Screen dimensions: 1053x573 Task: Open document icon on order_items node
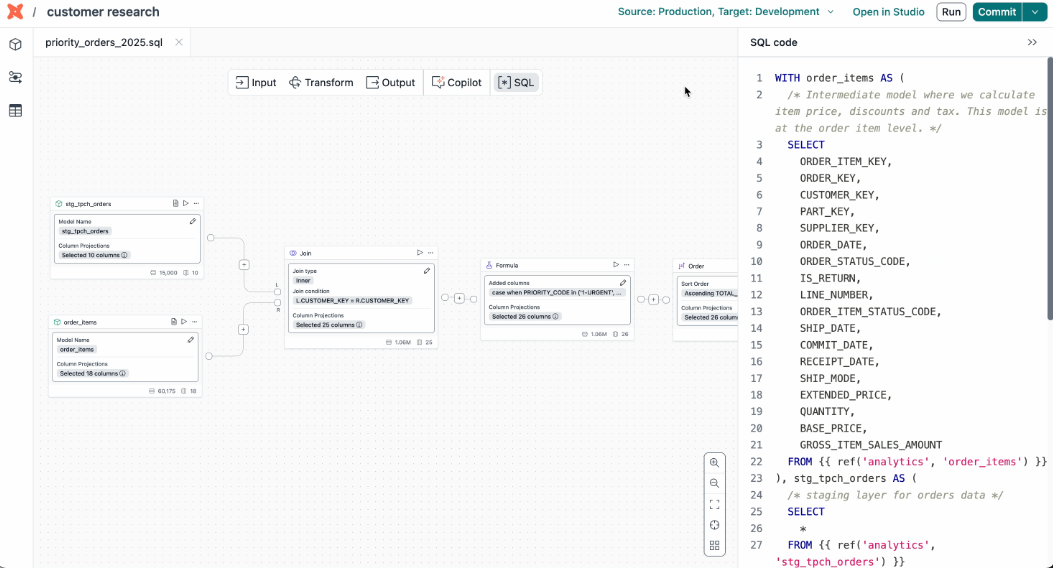pos(173,322)
